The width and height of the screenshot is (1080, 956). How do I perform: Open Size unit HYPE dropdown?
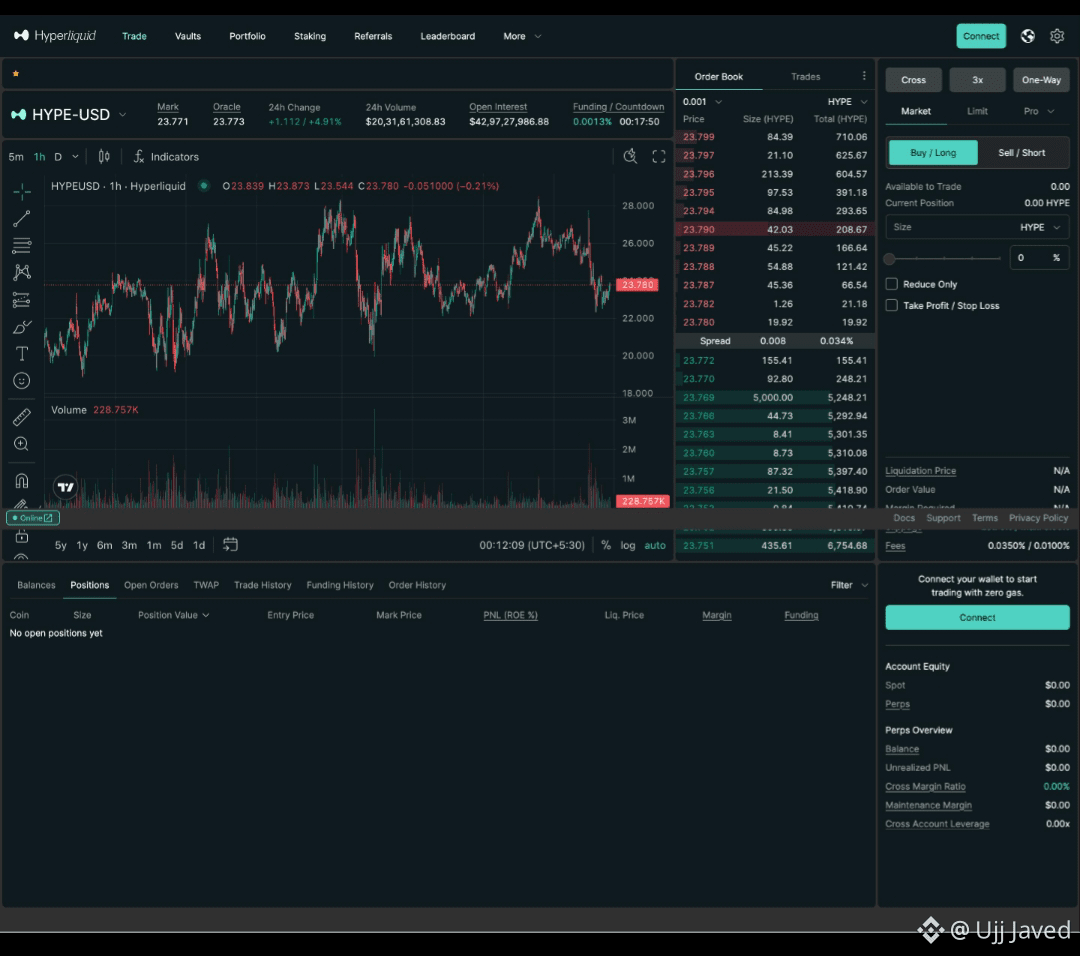click(x=1040, y=227)
